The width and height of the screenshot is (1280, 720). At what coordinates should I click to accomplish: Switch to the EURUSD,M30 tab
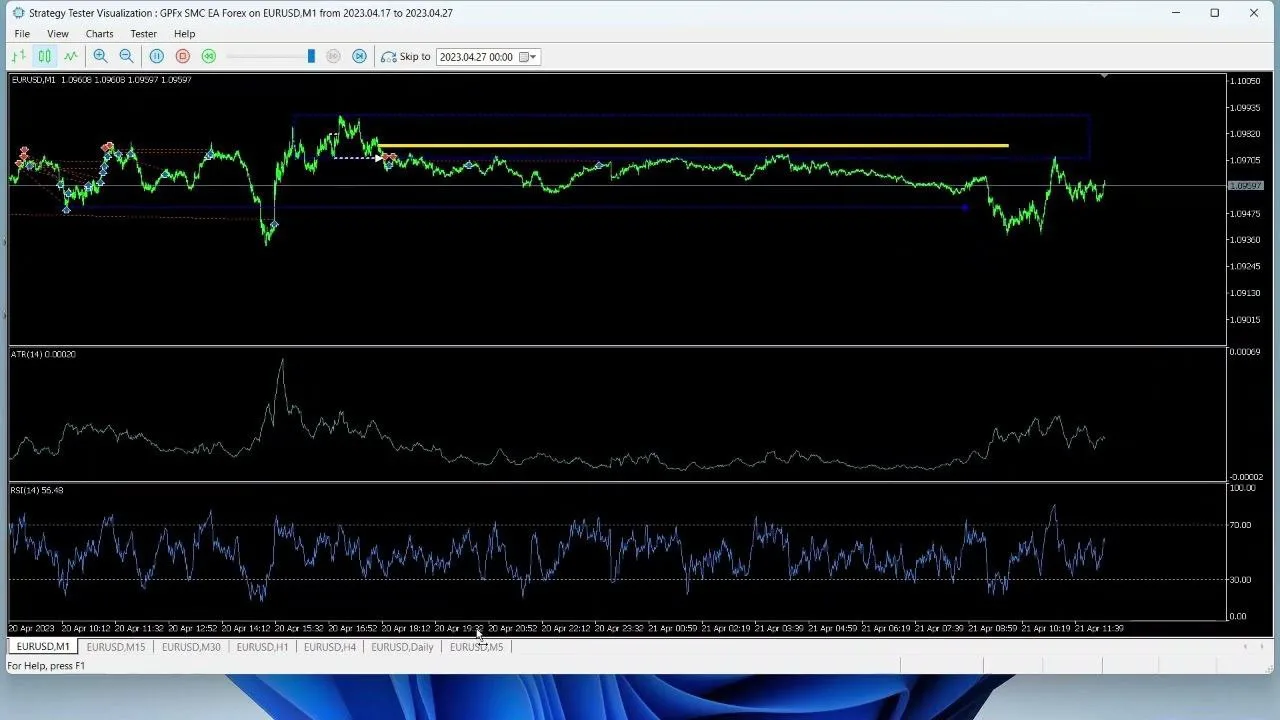191,647
